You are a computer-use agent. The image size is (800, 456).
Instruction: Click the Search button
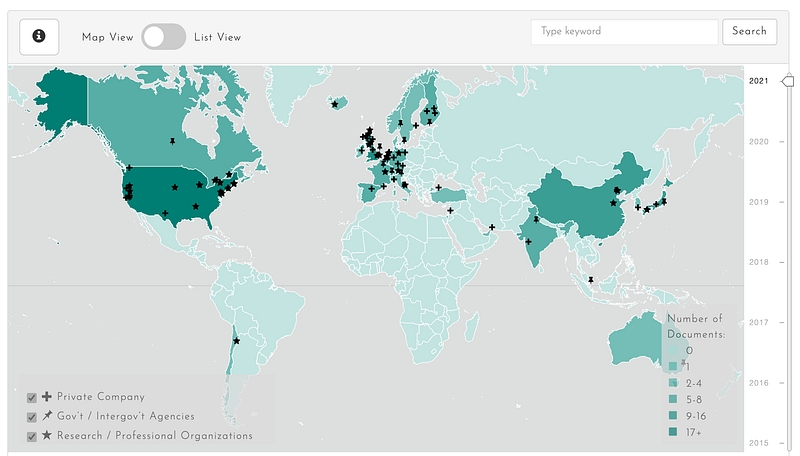pos(749,31)
